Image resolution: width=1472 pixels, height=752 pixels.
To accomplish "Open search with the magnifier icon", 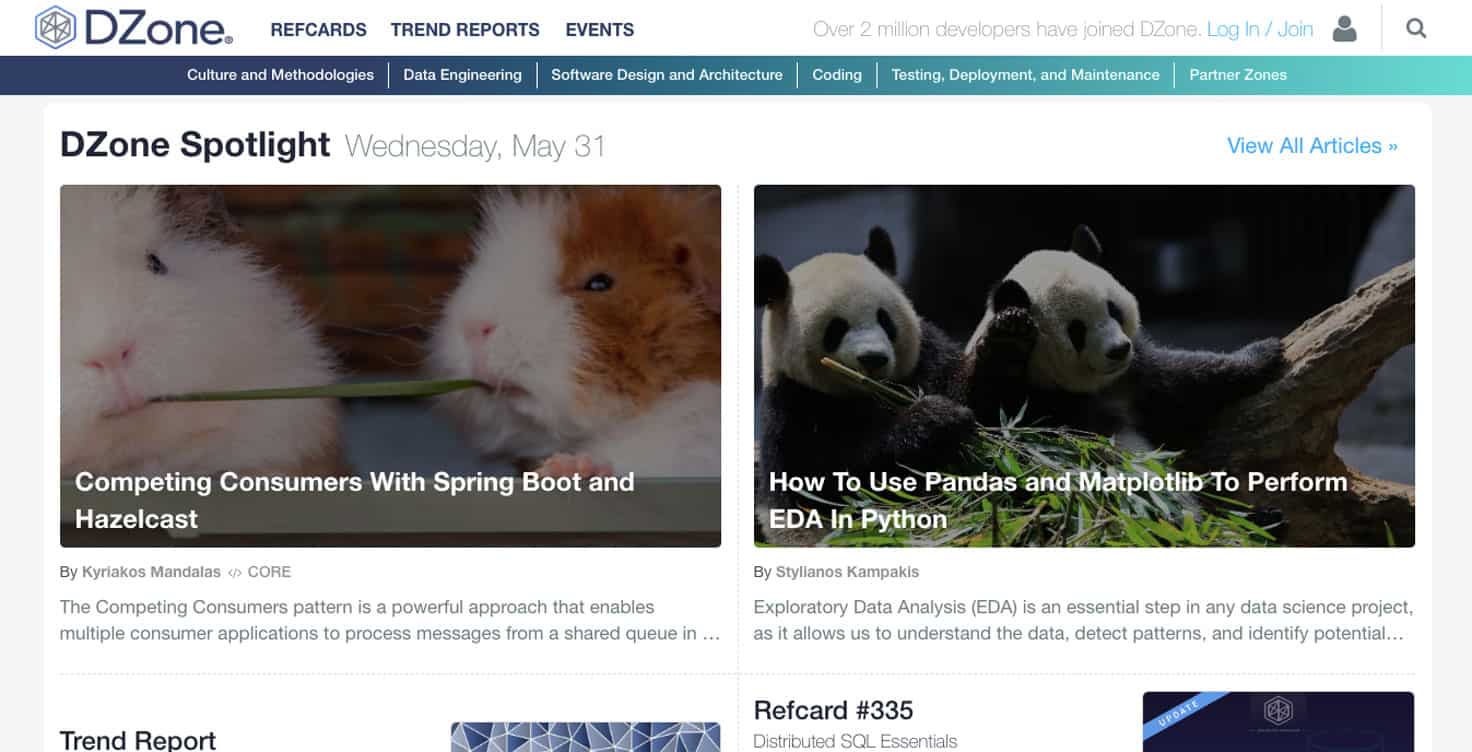I will tap(1416, 28).
